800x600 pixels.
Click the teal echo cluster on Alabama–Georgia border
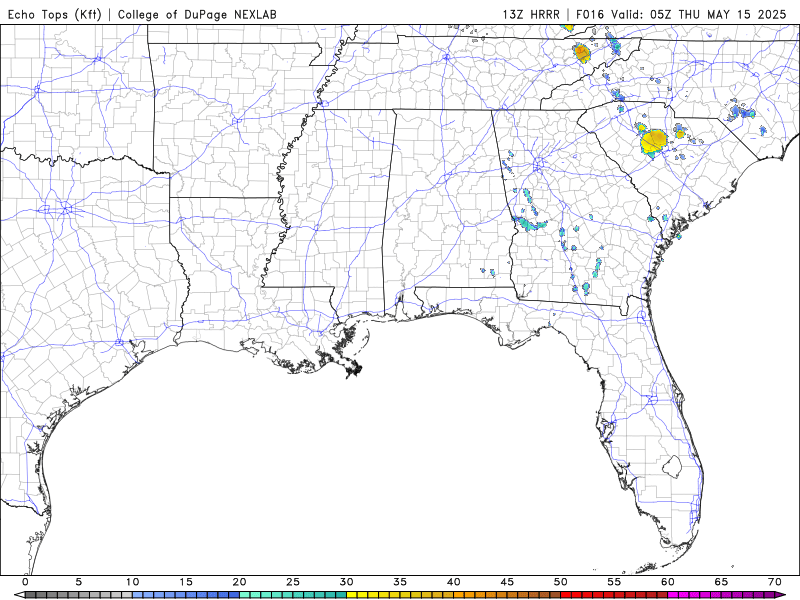point(528,223)
